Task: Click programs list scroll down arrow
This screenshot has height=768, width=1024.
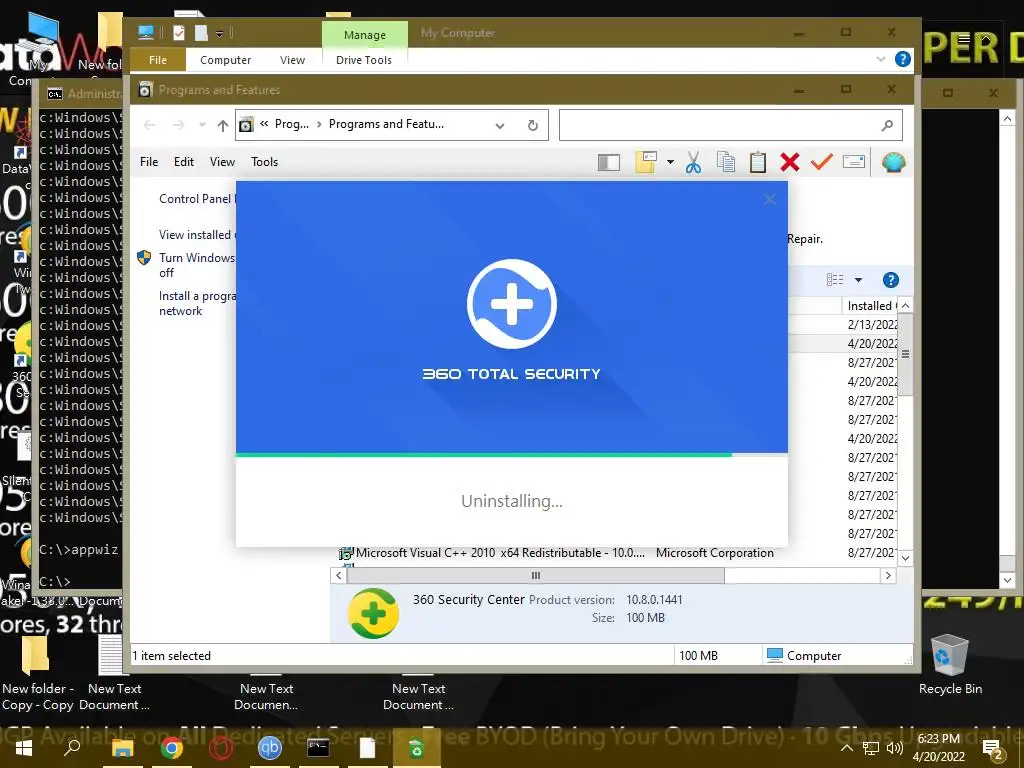Action: click(905, 558)
